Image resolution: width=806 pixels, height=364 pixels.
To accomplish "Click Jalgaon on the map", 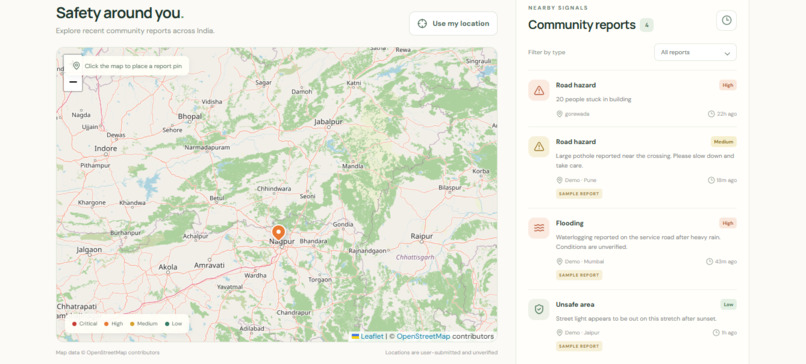I will (x=89, y=250).
